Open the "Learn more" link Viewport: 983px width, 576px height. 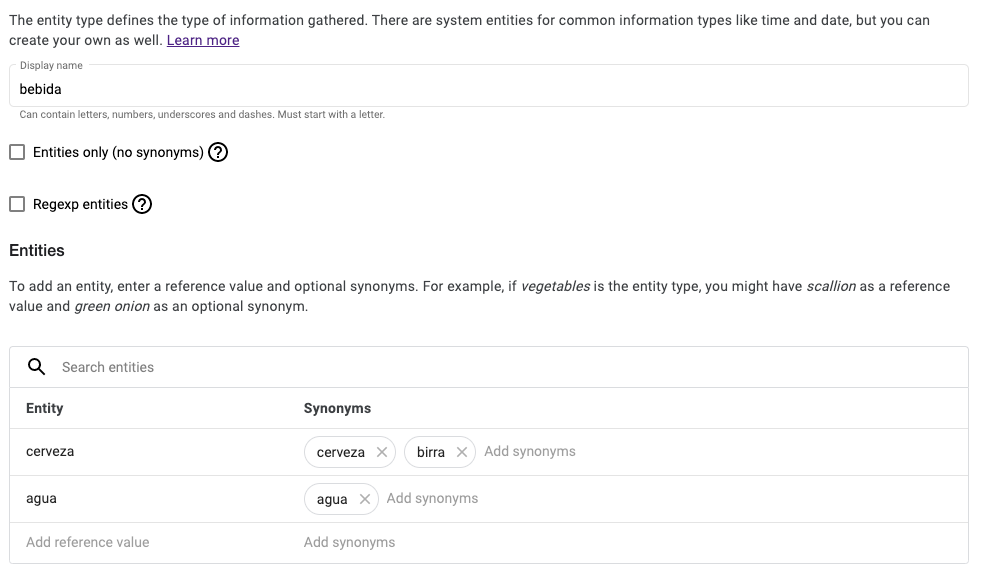point(203,40)
